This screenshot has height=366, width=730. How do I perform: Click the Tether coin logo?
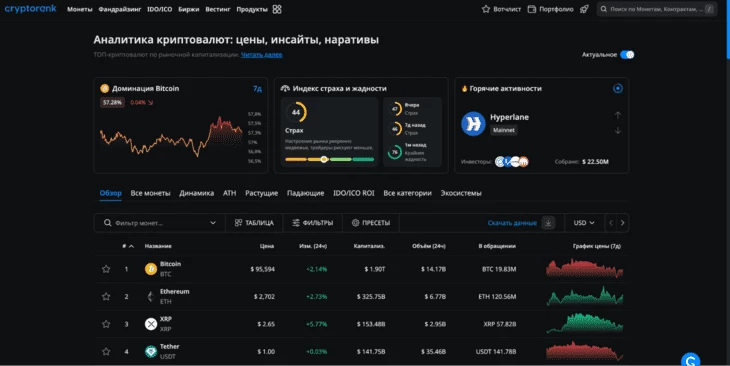click(151, 352)
